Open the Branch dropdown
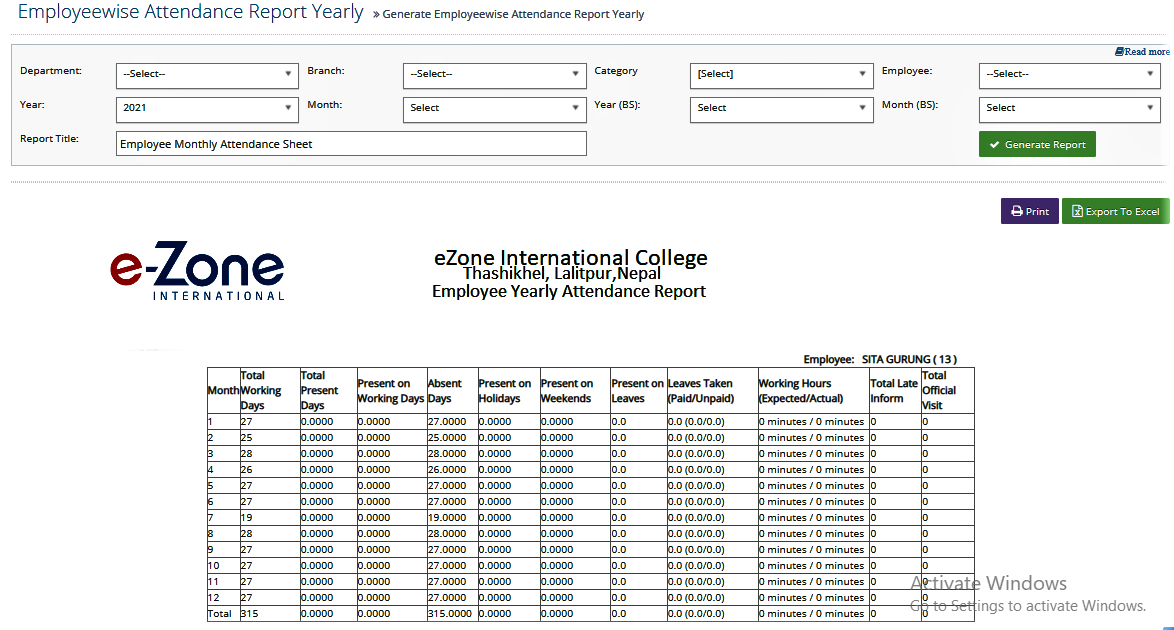 494,74
